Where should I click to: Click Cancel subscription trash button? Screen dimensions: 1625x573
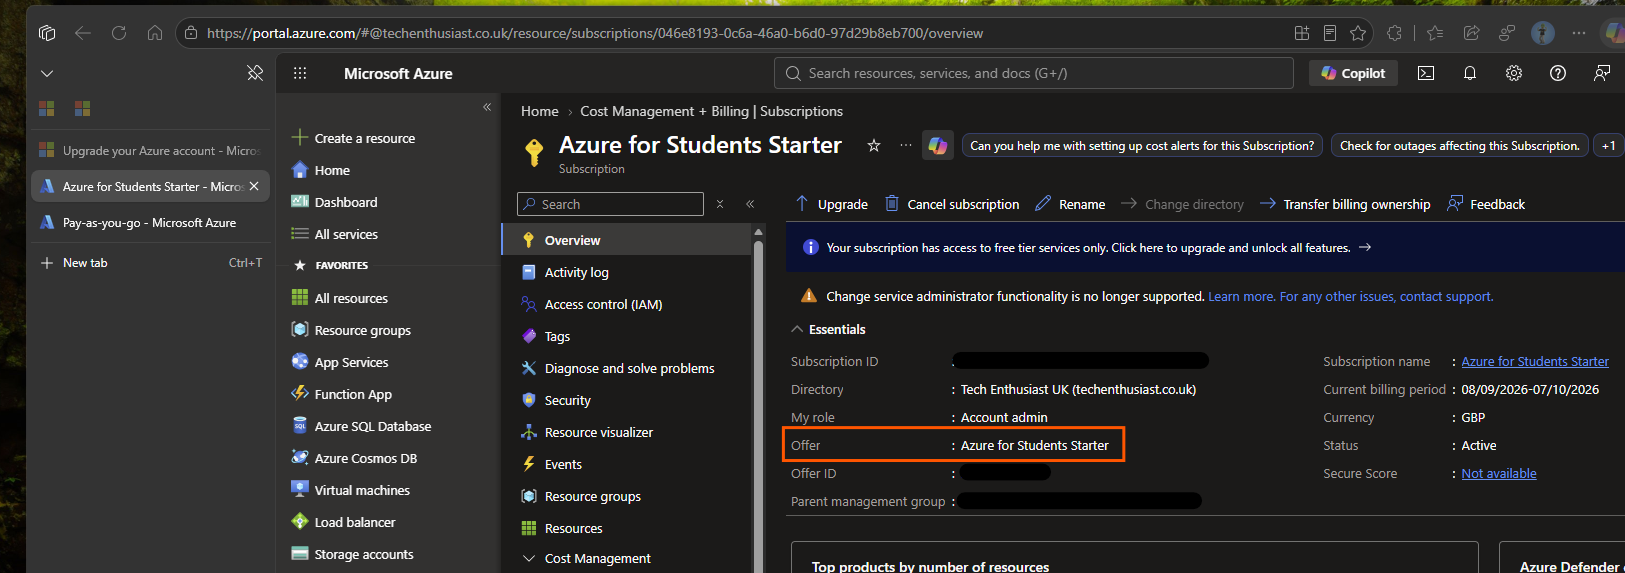coord(952,204)
